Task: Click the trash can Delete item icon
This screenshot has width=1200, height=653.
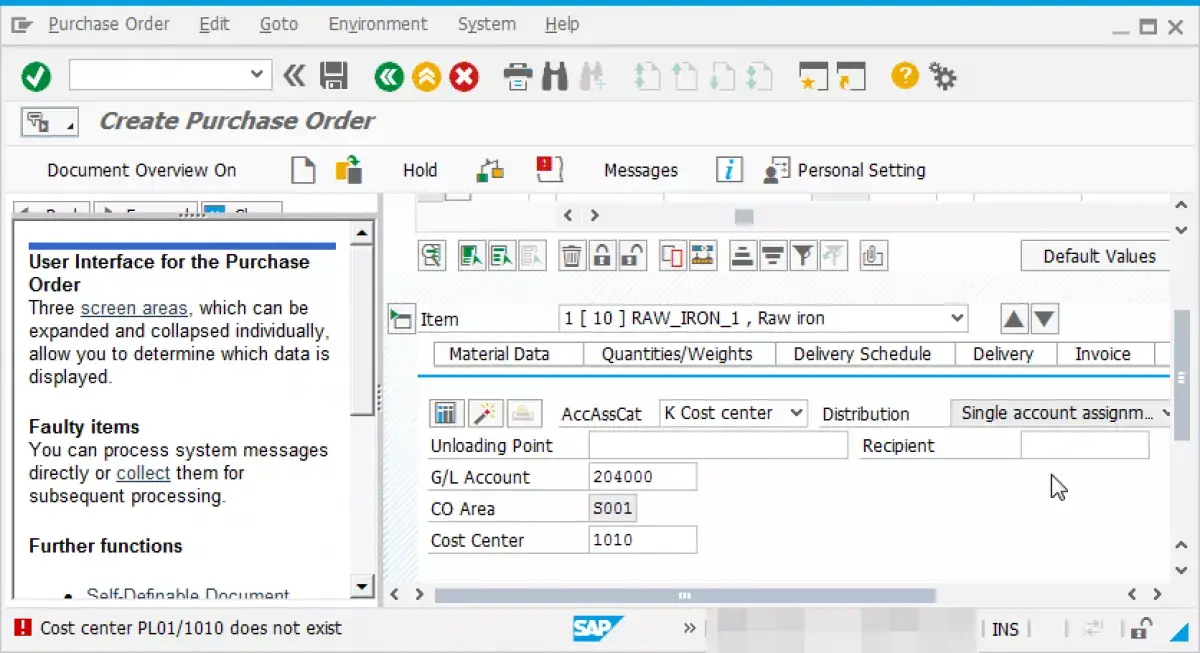Action: click(571, 256)
